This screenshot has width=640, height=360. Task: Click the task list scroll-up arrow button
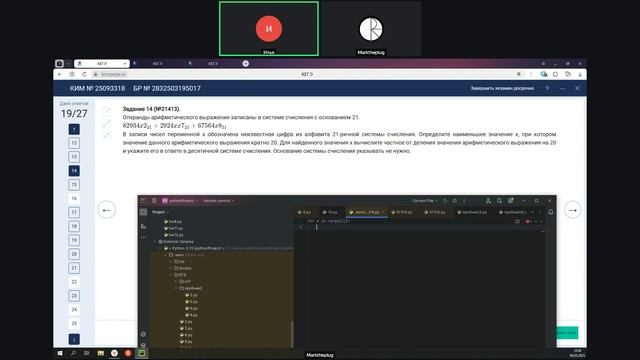pos(74,129)
